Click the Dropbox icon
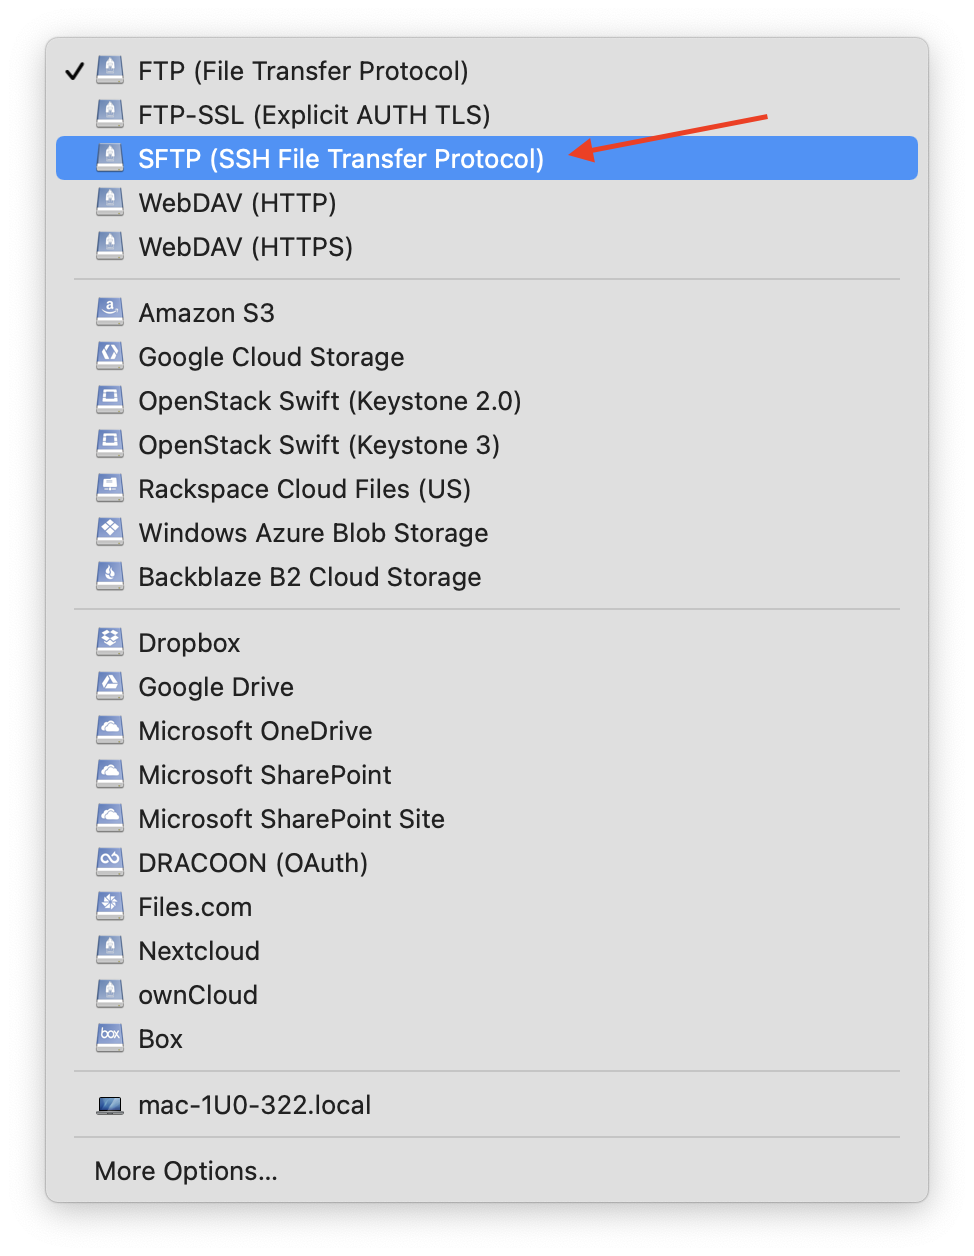 pos(110,642)
